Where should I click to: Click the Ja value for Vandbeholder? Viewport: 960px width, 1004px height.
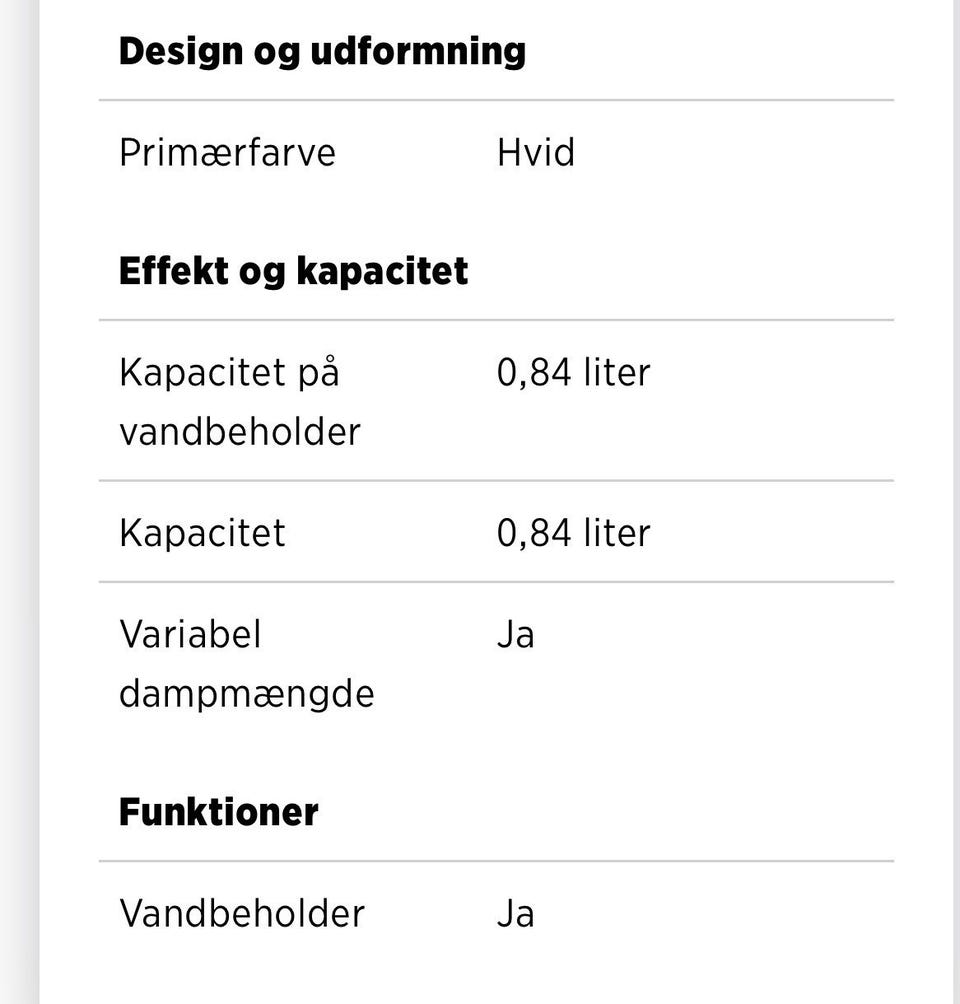[516, 914]
